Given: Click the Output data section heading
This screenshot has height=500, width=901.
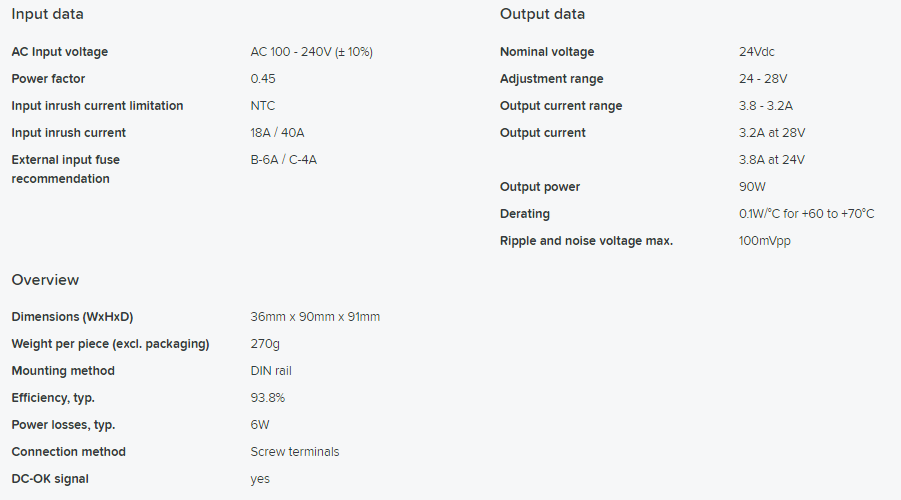Looking at the screenshot, I should point(542,14).
